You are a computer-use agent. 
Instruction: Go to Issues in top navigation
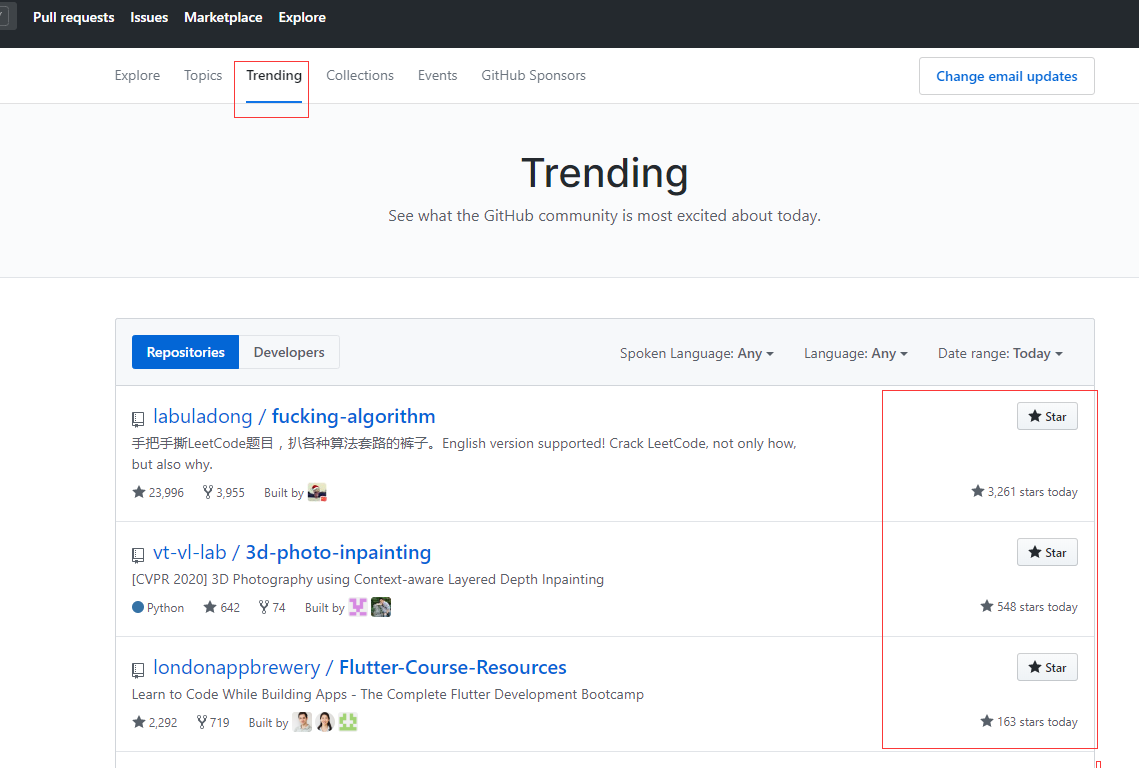(149, 17)
